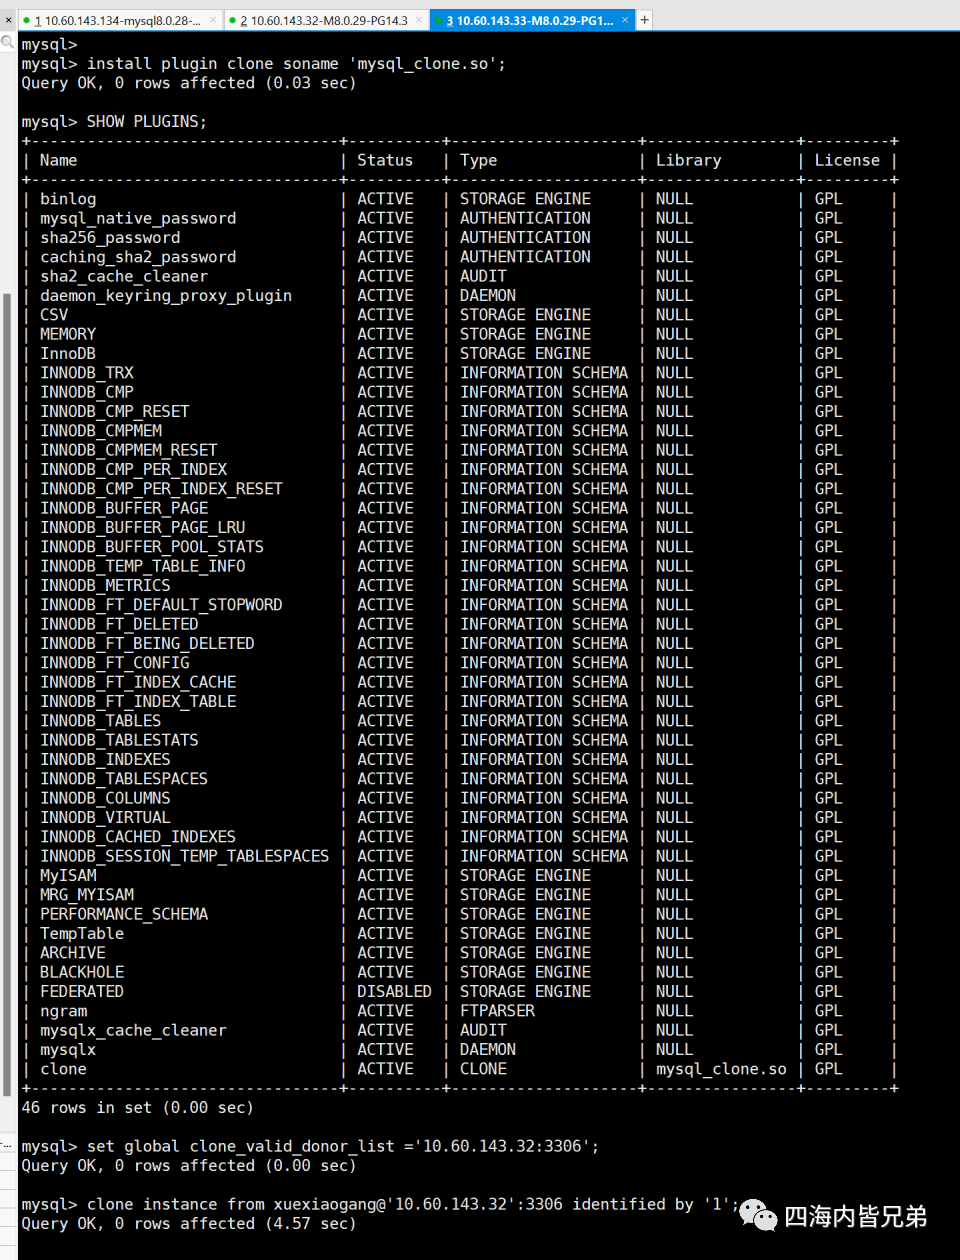Close the 10.60.143.134-mysql8.0.28 session tab

coord(213,20)
